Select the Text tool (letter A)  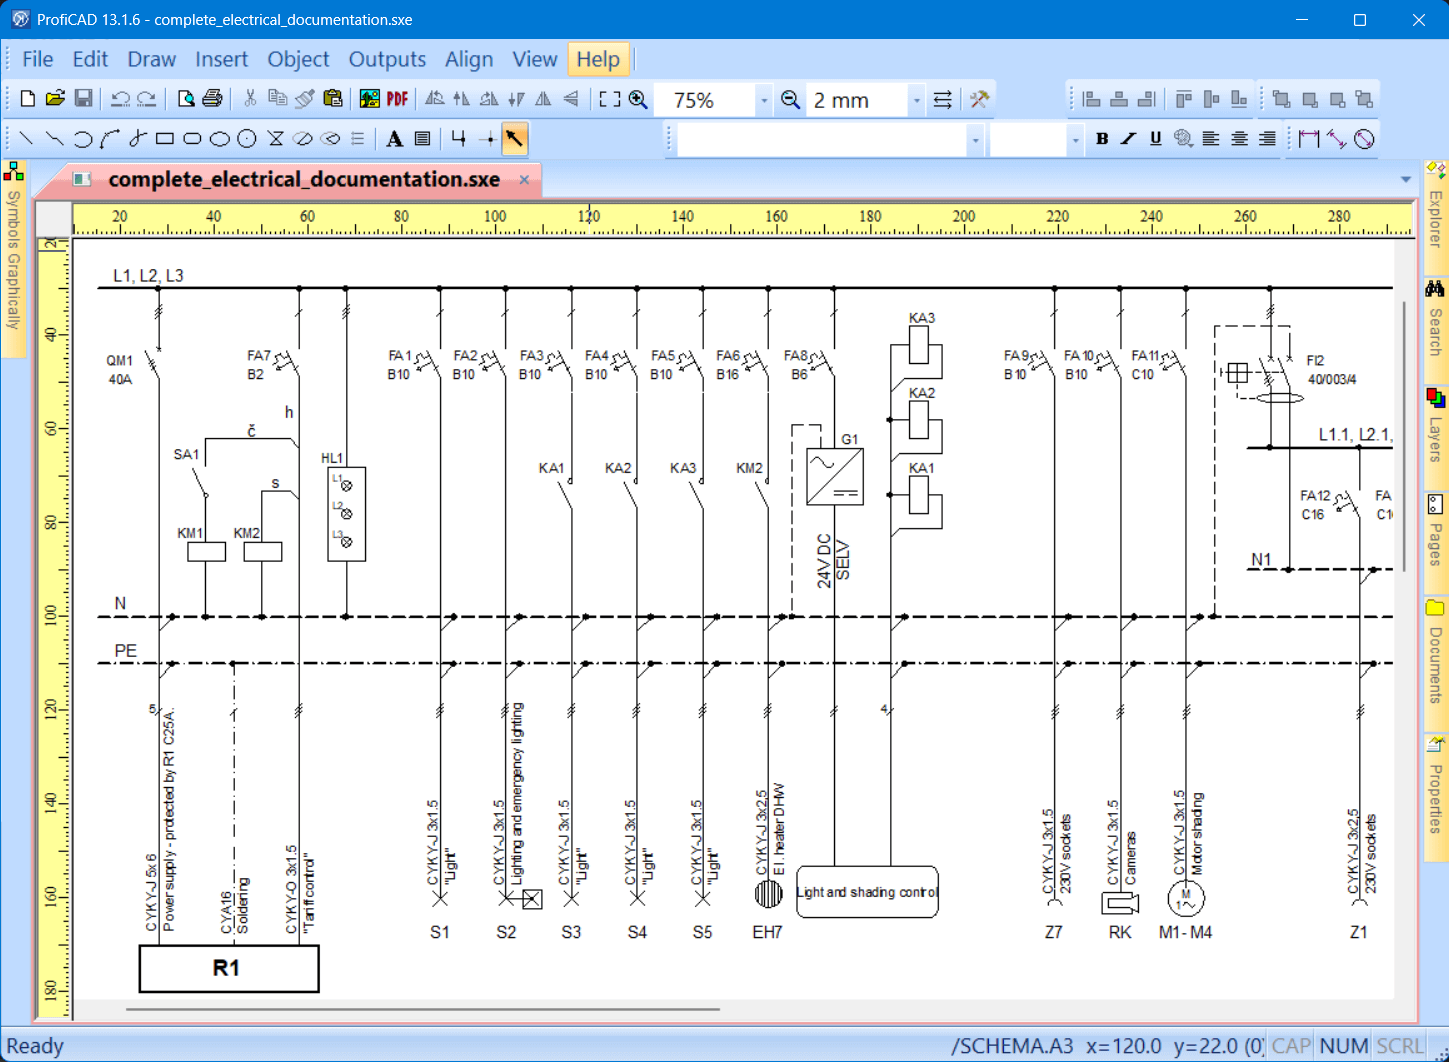click(395, 139)
